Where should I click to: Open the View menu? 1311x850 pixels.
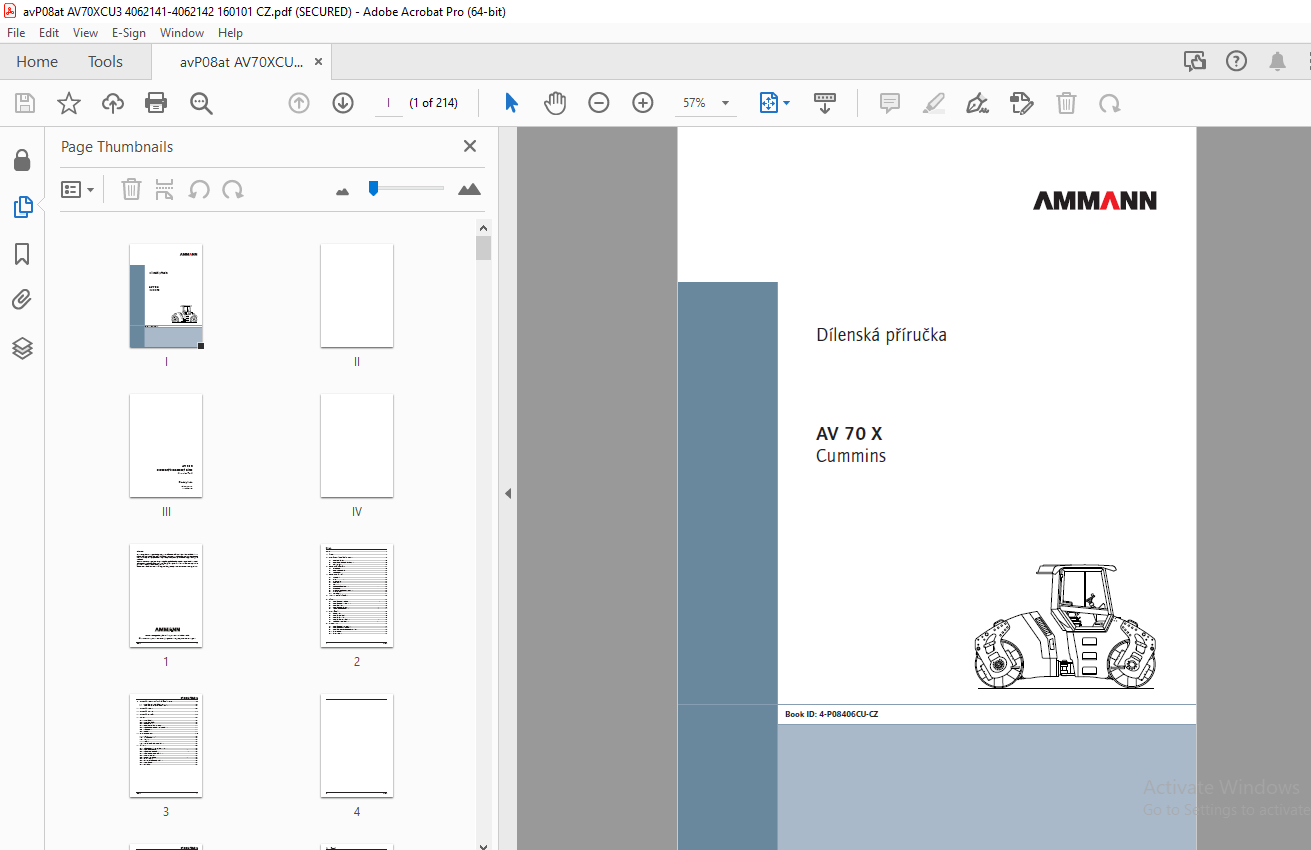pyautogui.click(x=86, y=33)
